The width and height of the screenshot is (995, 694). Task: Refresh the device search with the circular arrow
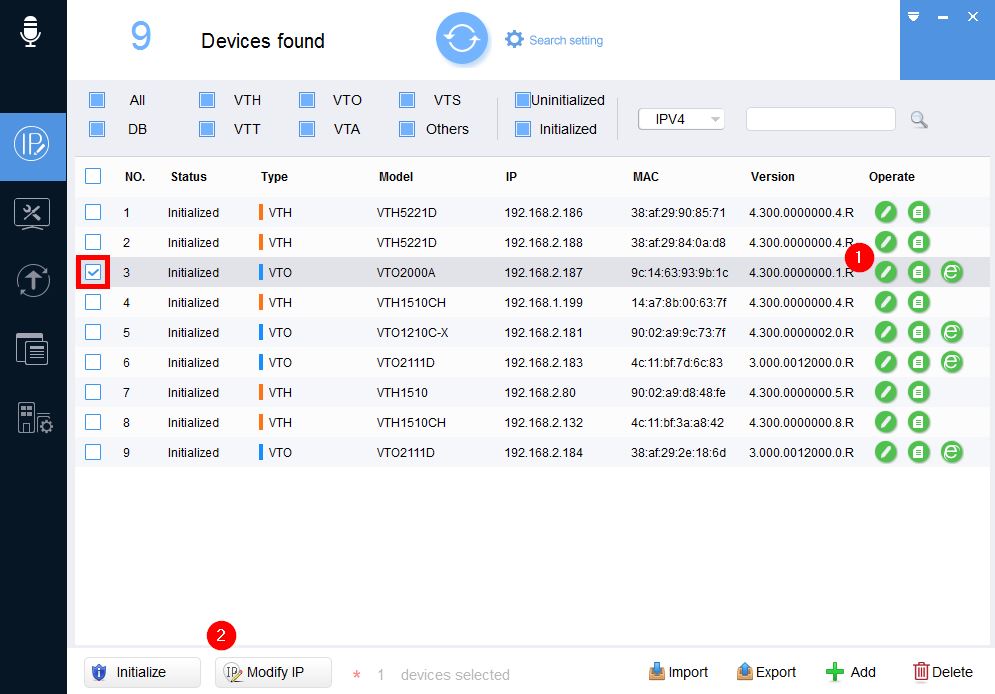tap(461, 39)
